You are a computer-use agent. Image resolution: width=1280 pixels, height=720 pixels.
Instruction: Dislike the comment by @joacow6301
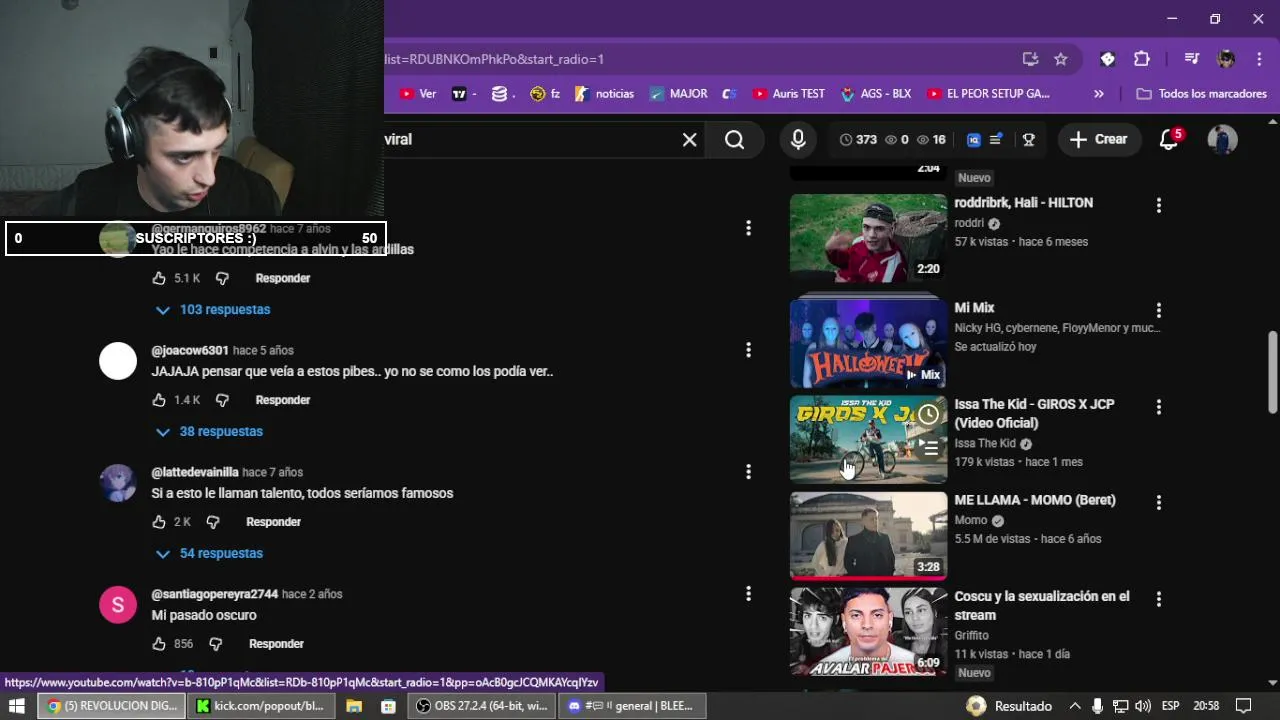pos(222,400)
